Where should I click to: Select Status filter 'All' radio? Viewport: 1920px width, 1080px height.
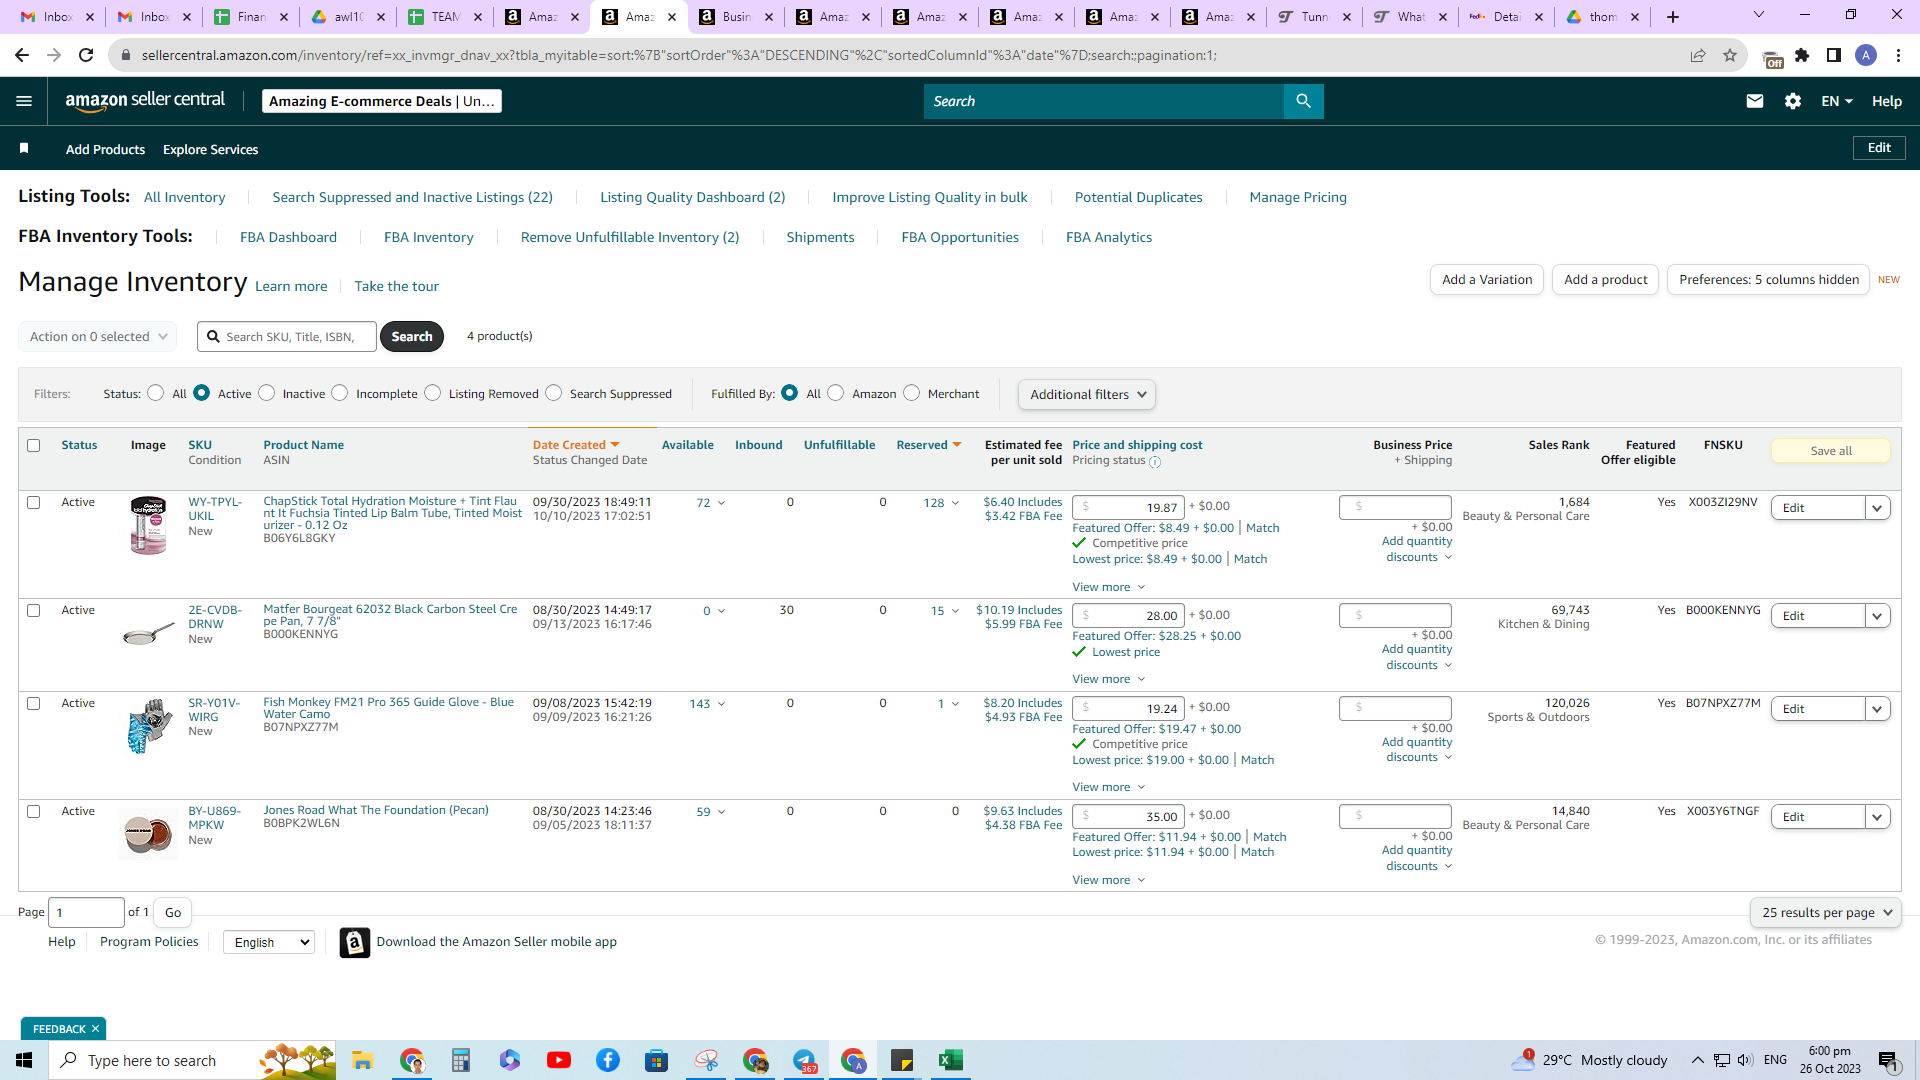pos(155,393)
